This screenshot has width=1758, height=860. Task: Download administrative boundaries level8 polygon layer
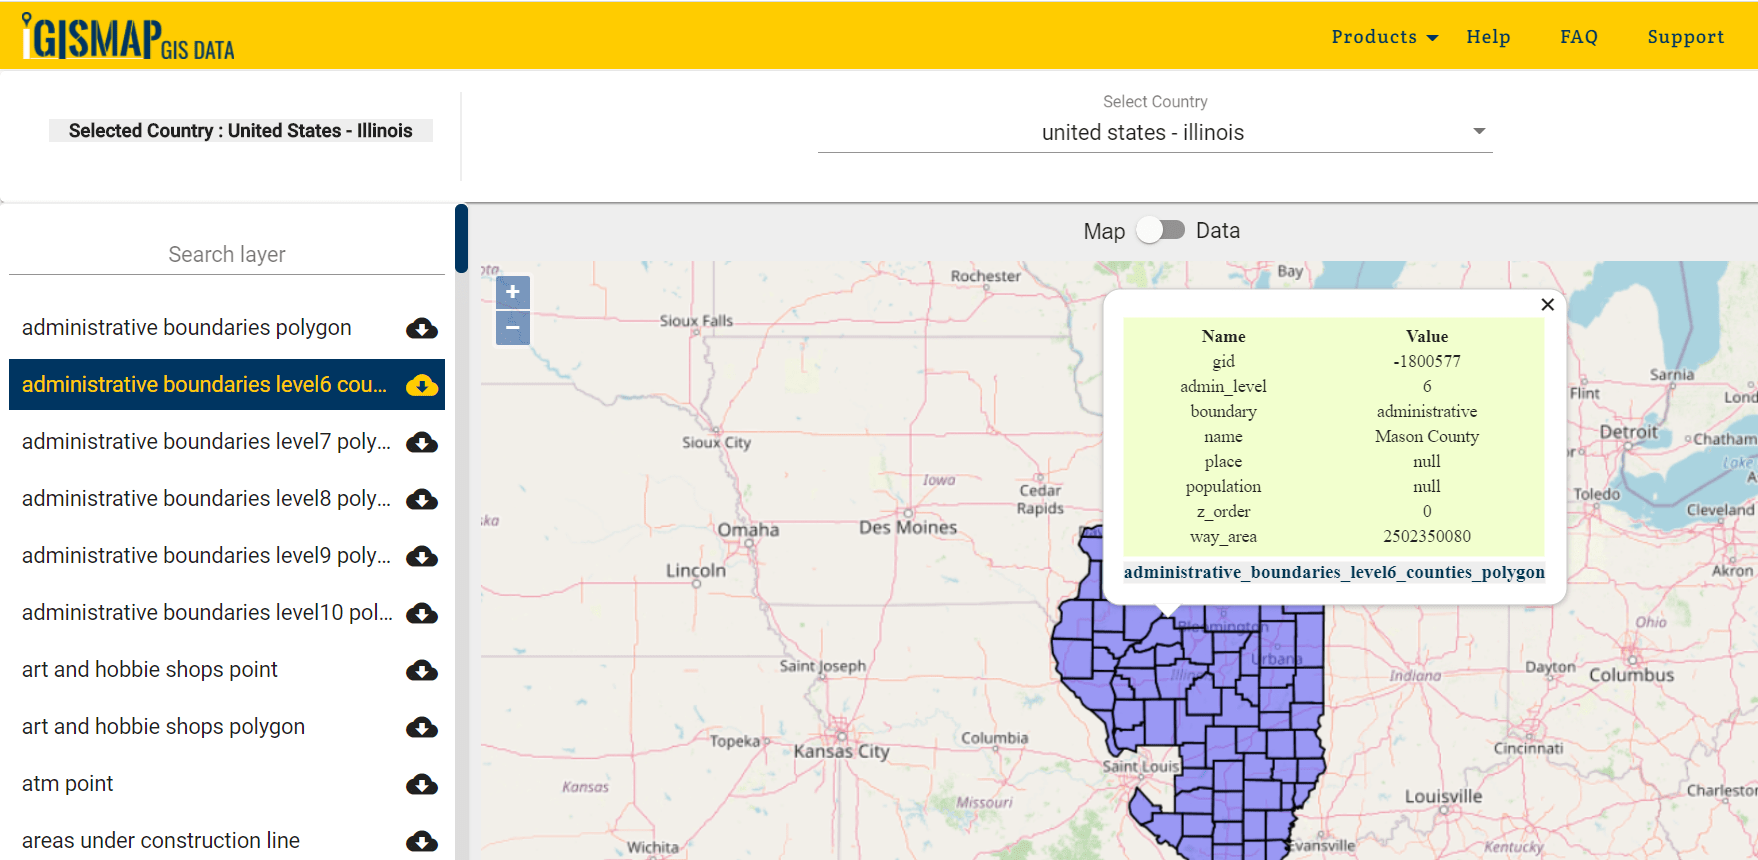[x=422, y=499]
